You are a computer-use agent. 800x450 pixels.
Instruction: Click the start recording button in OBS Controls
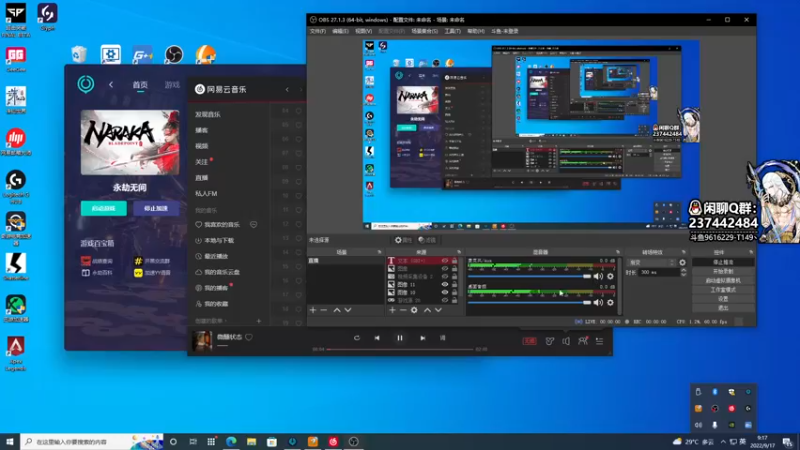coord(723,271)
